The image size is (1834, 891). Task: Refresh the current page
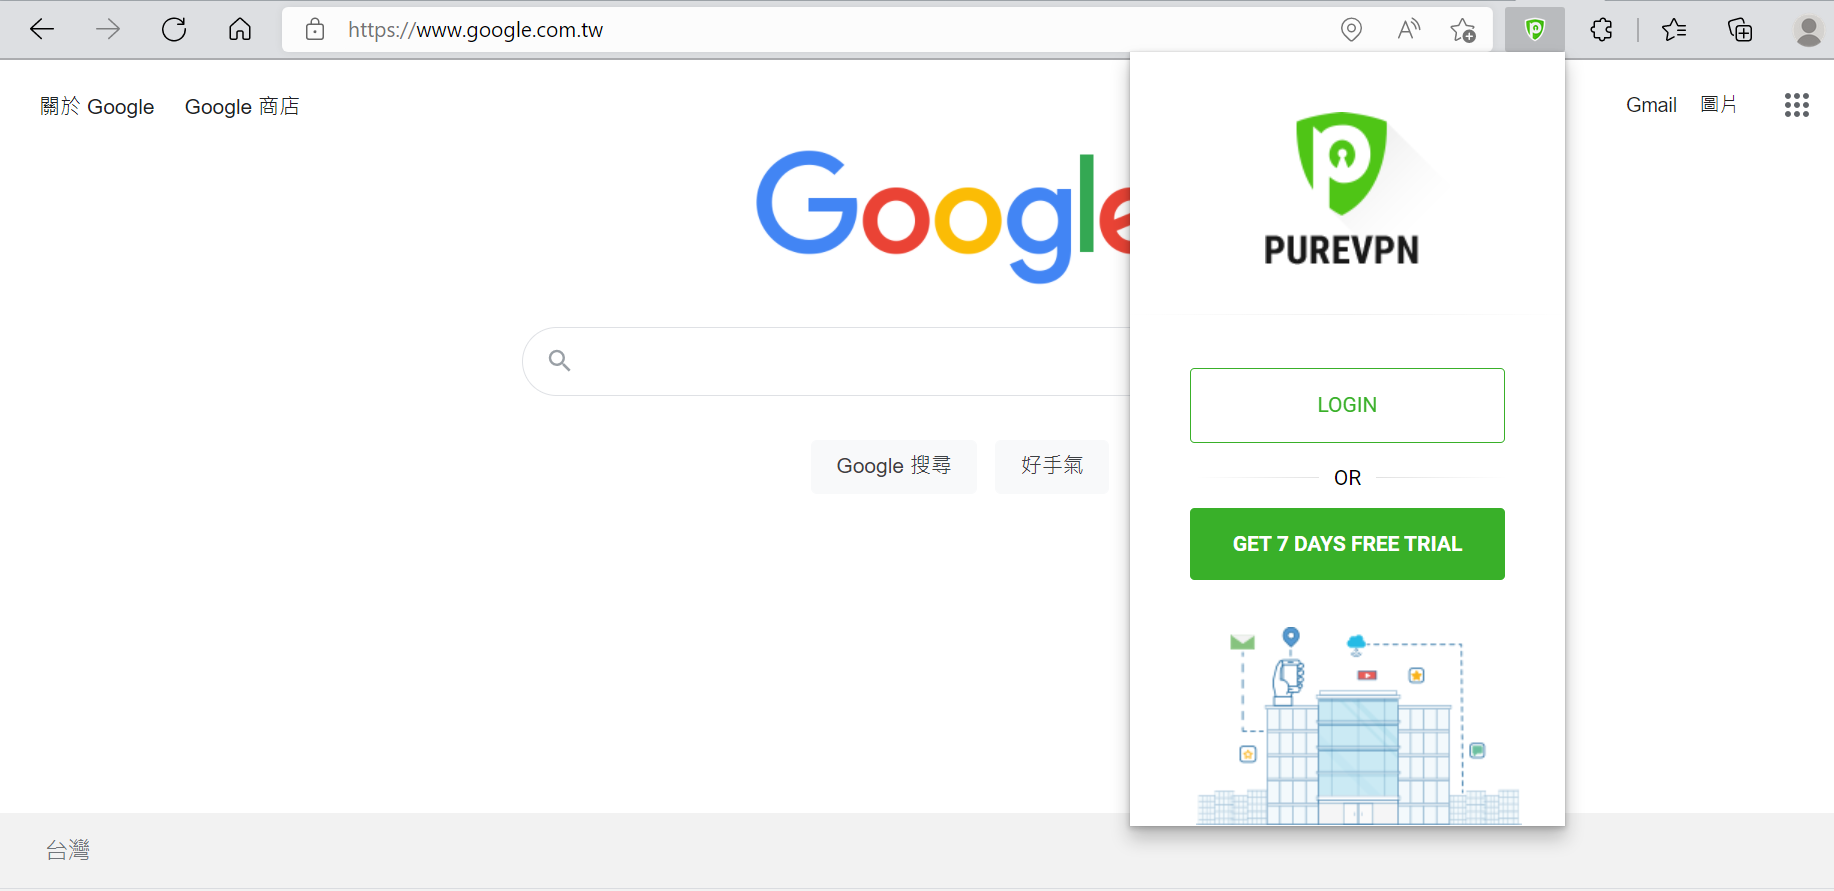tap(174, 30)
